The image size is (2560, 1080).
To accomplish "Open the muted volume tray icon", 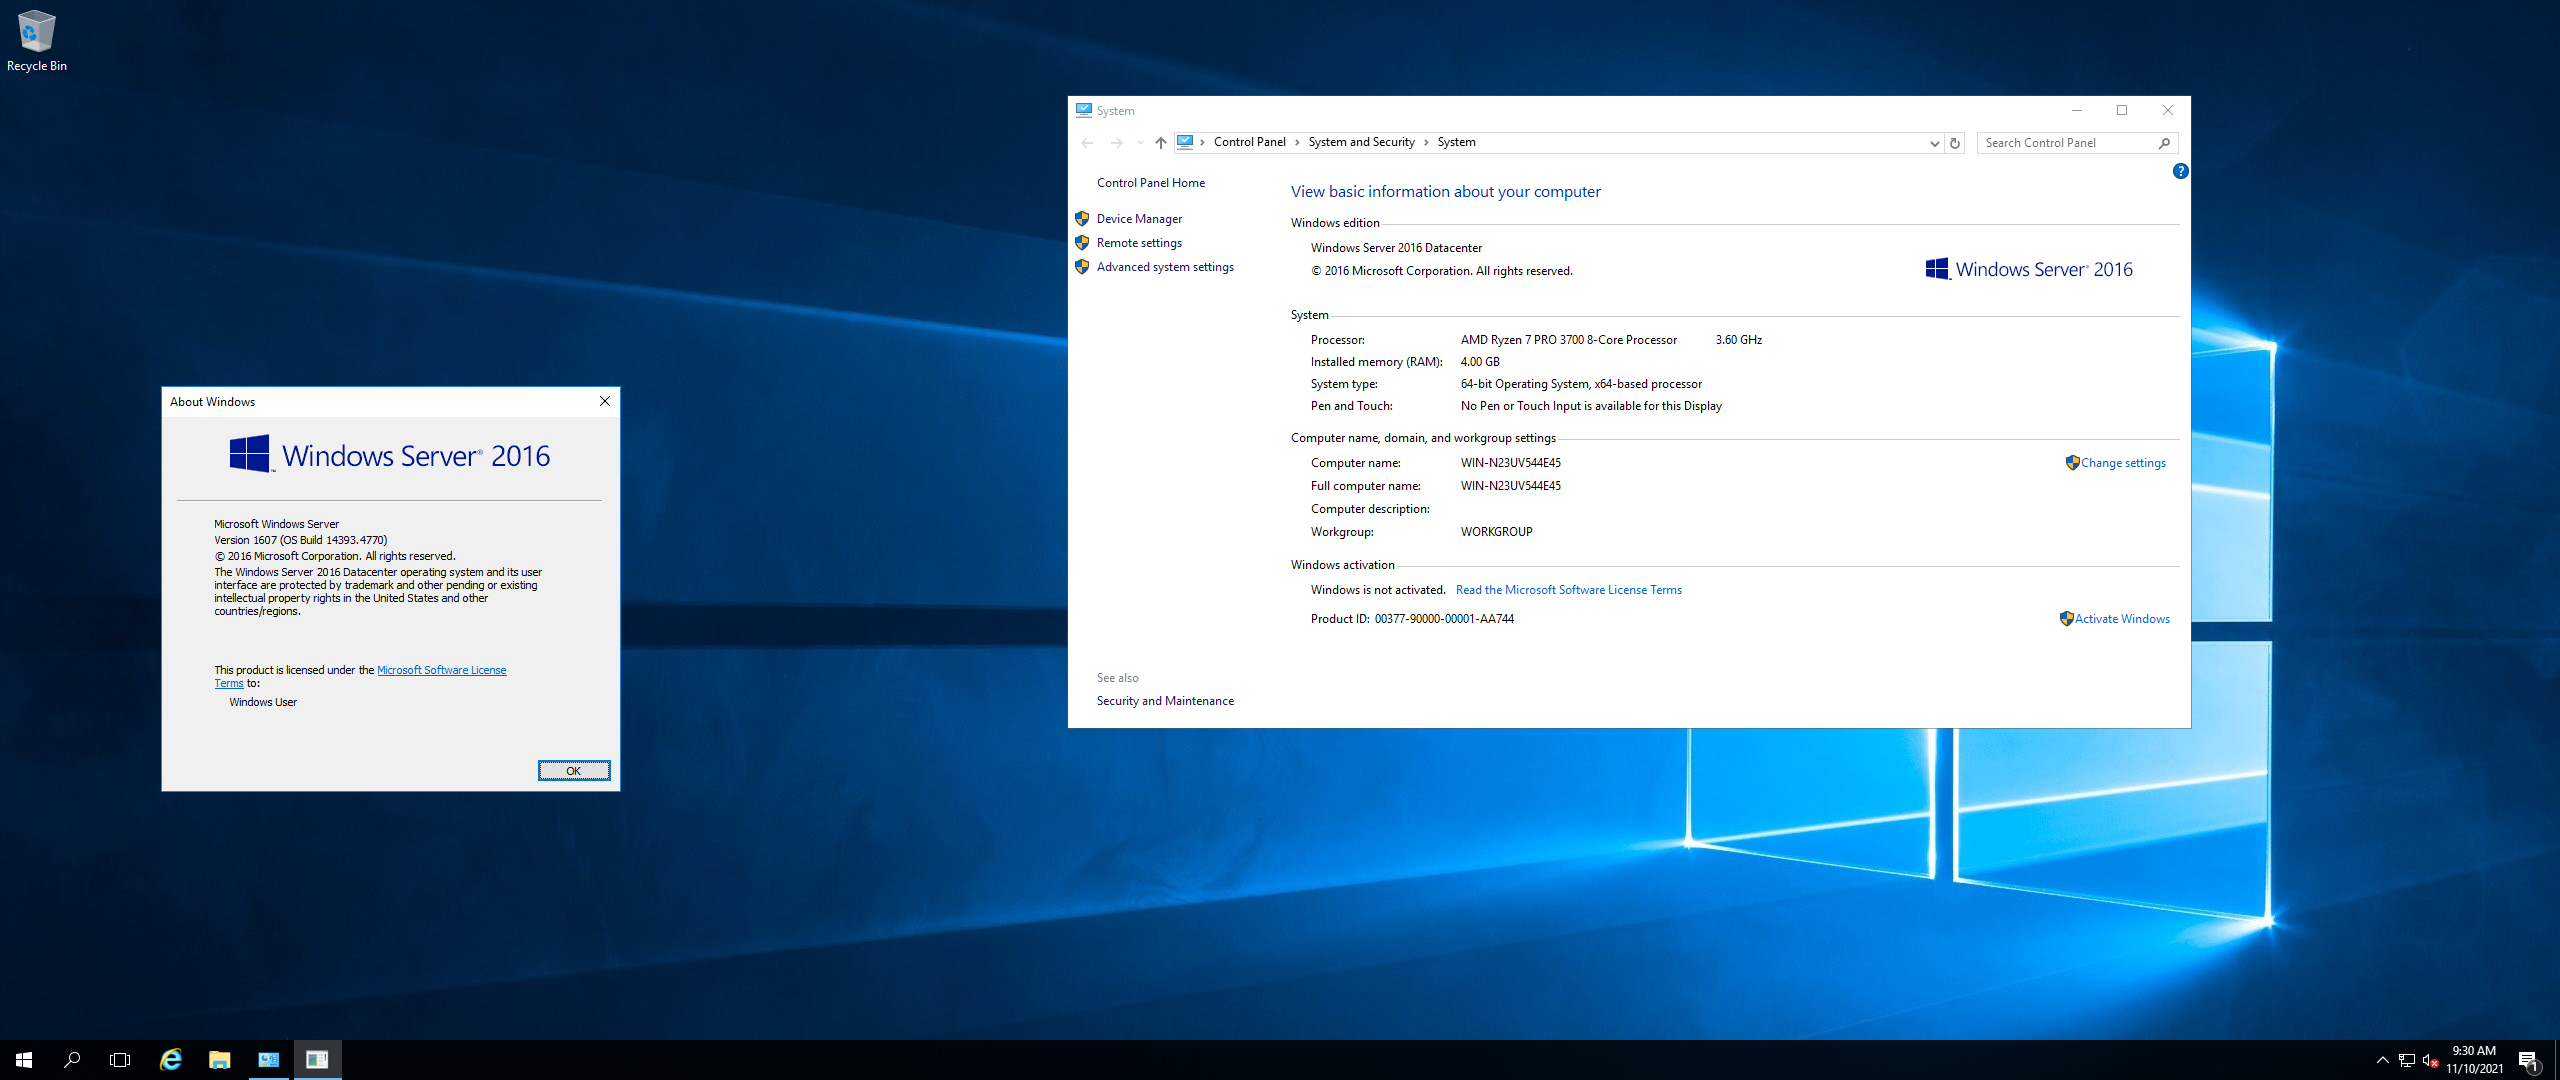I will coord(2430,1060).
